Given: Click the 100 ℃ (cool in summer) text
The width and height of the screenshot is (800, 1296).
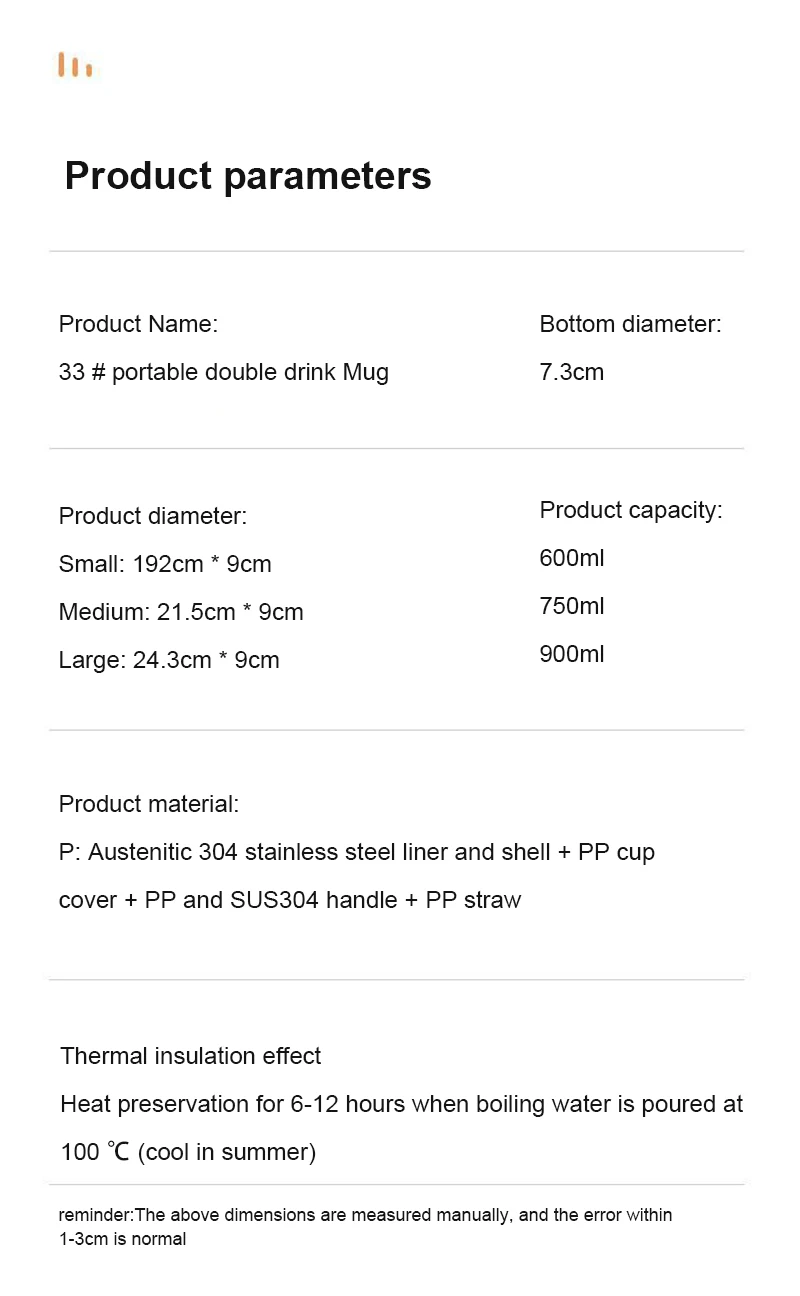Looking at the screenshot, I should (x=188, y=1152).
